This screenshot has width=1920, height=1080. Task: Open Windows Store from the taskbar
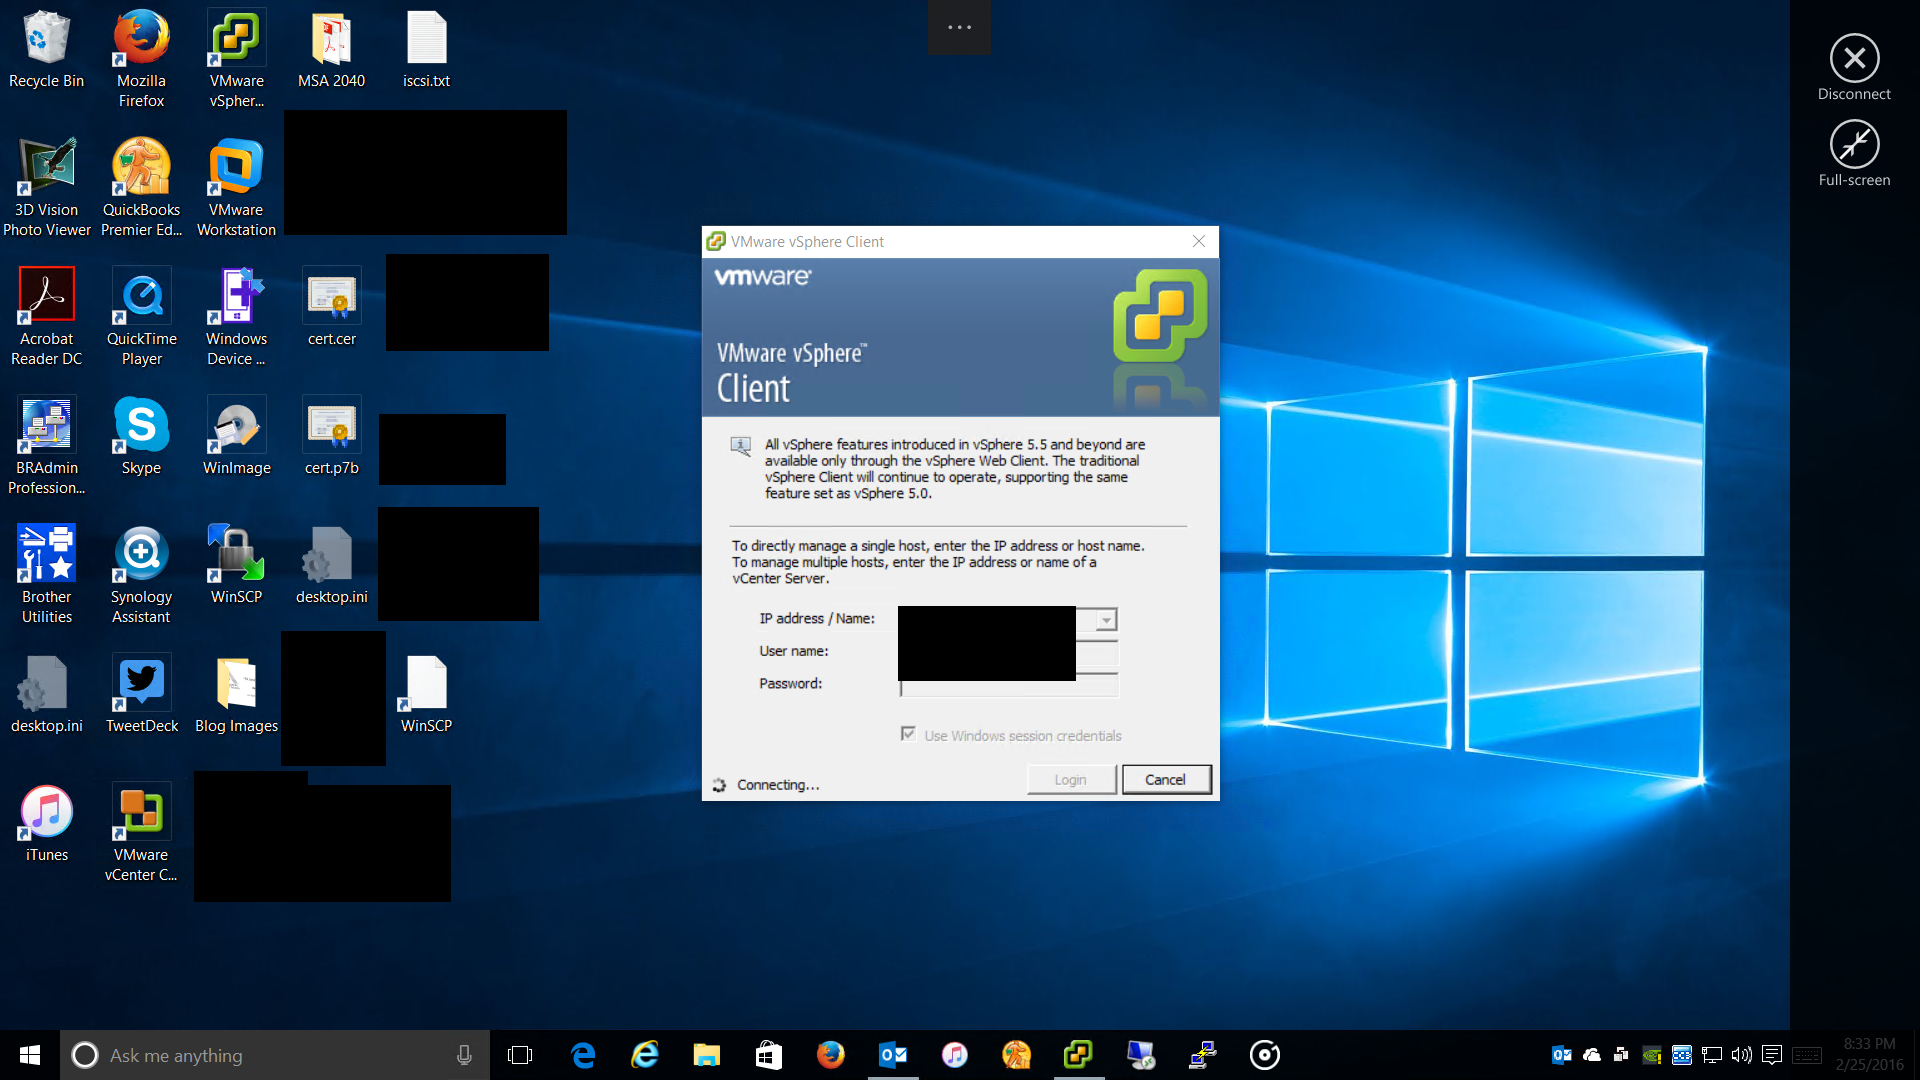point(769,1055)
